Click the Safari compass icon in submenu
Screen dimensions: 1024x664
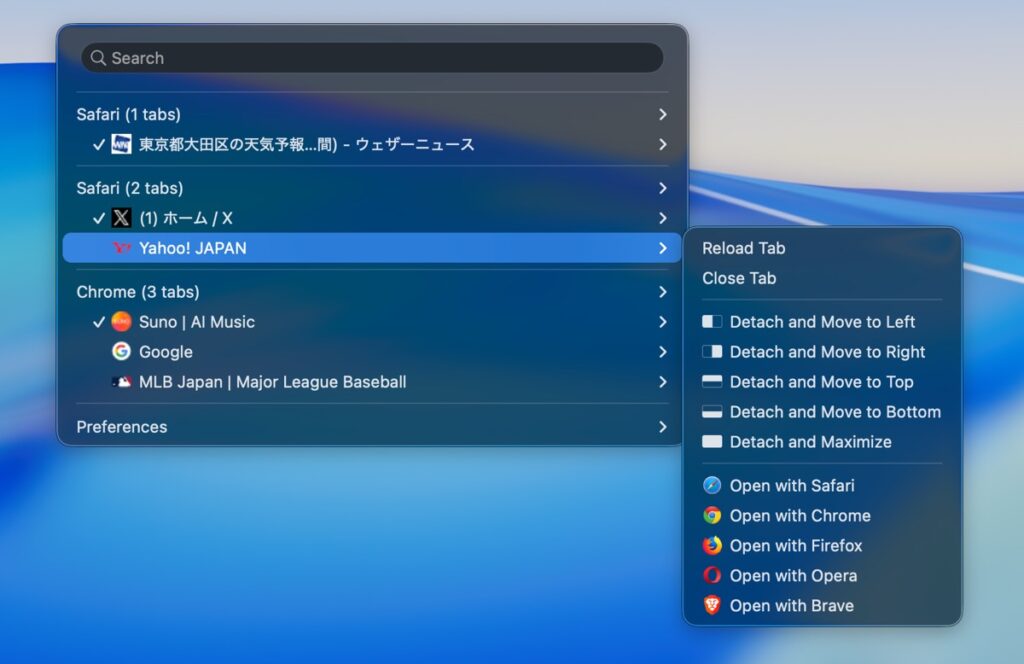[712, 486]
